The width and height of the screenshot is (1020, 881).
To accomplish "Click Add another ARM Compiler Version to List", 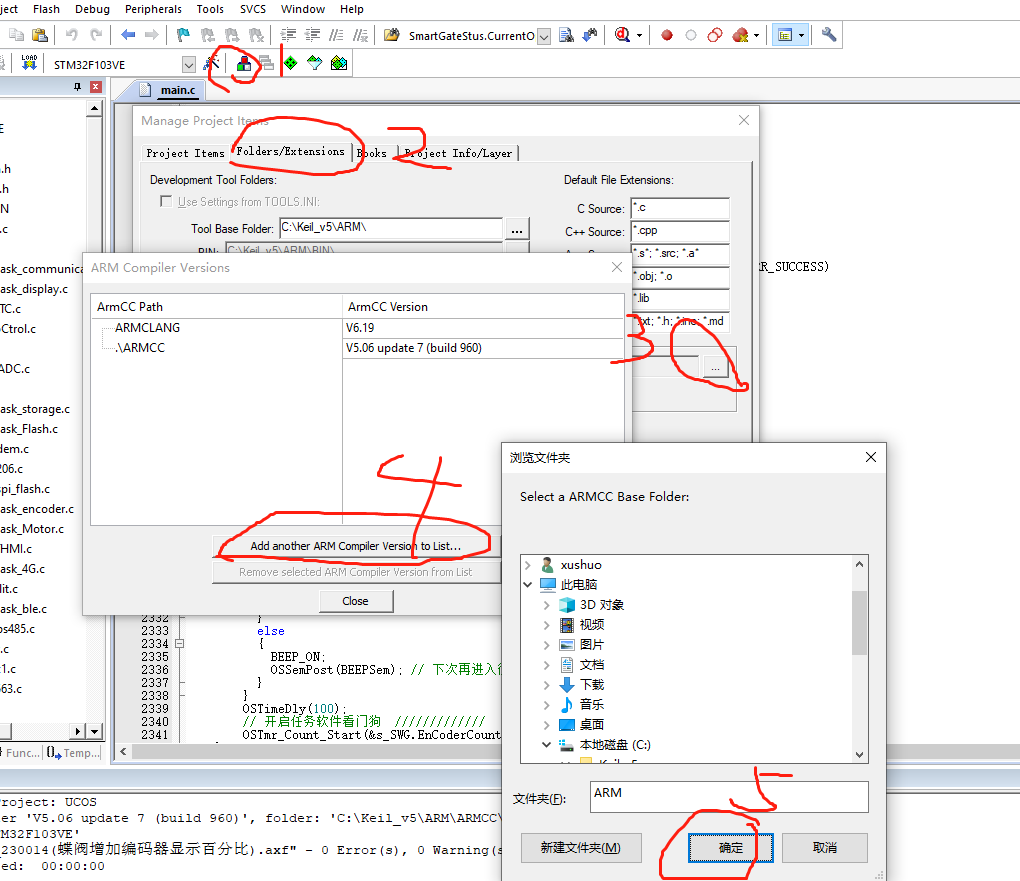I will pyautogui.click(x=356, y=546).
